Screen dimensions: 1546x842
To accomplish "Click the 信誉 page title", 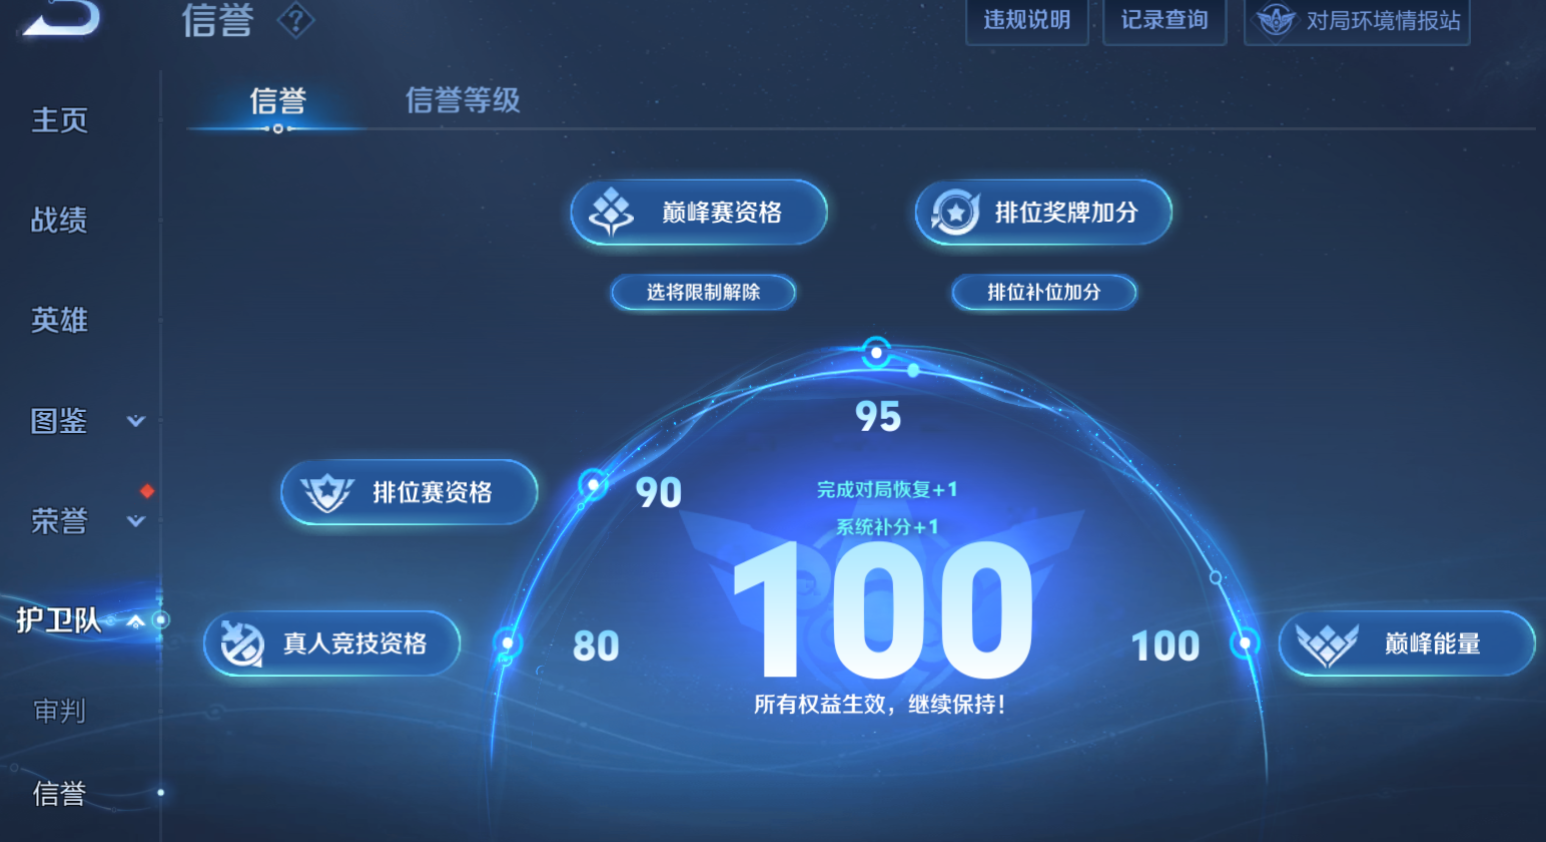I will click(217, 20).
